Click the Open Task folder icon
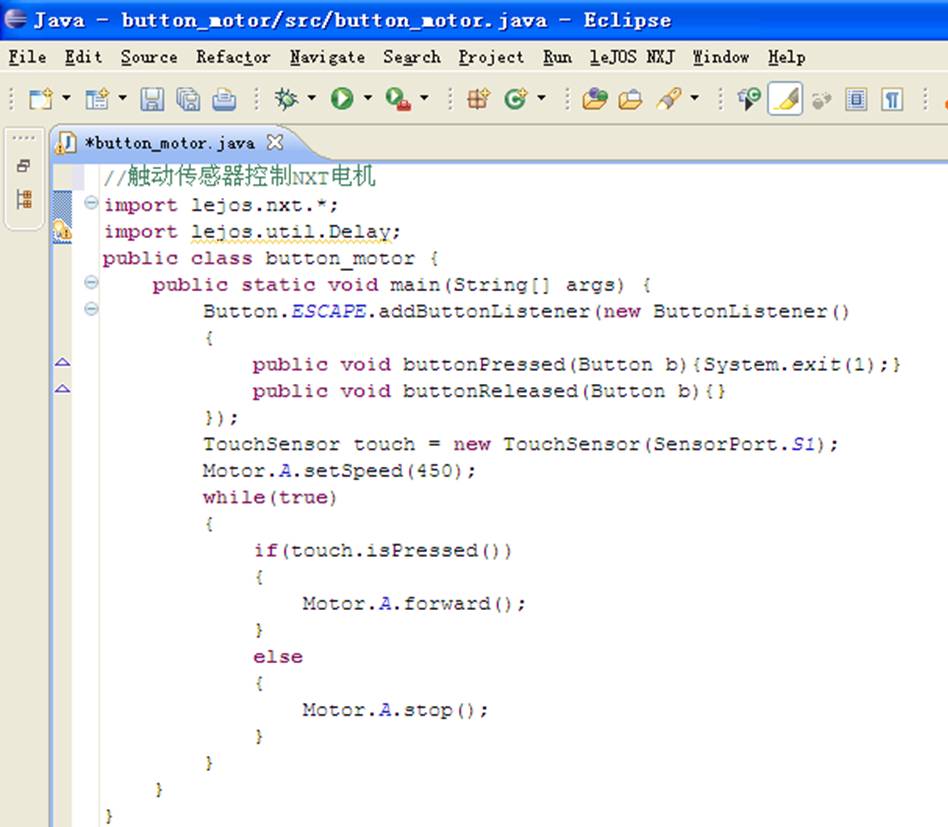The height and width of the screenshot is (827, 948). tap(630, 99)
